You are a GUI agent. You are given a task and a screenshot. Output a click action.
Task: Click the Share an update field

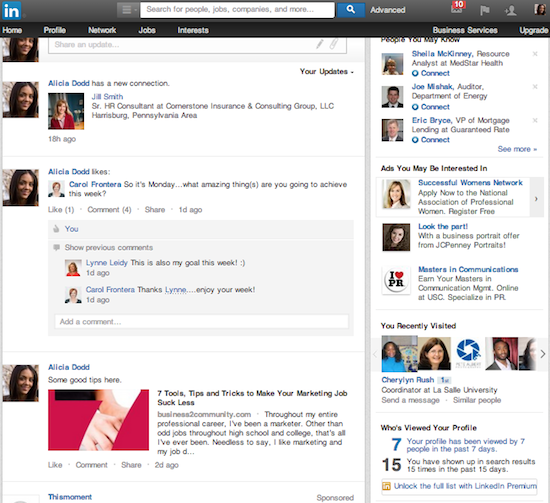(x=197, y=45)
